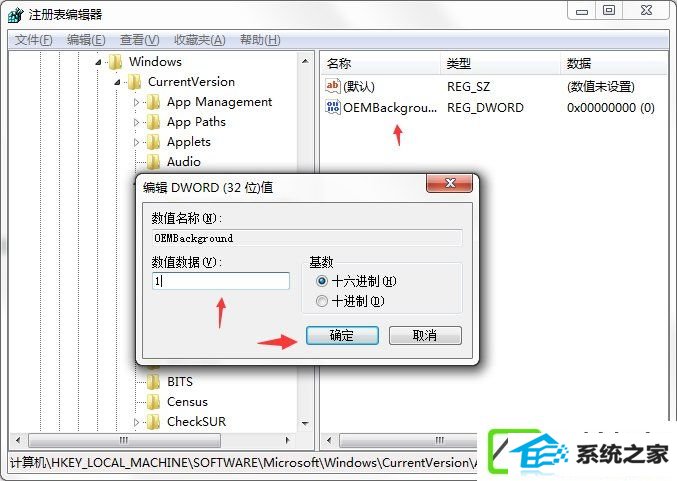Expand the CheckSUR tree node
Image resolution: width=677 pixels, height=481 pixels.
click(x=136, y=422)
